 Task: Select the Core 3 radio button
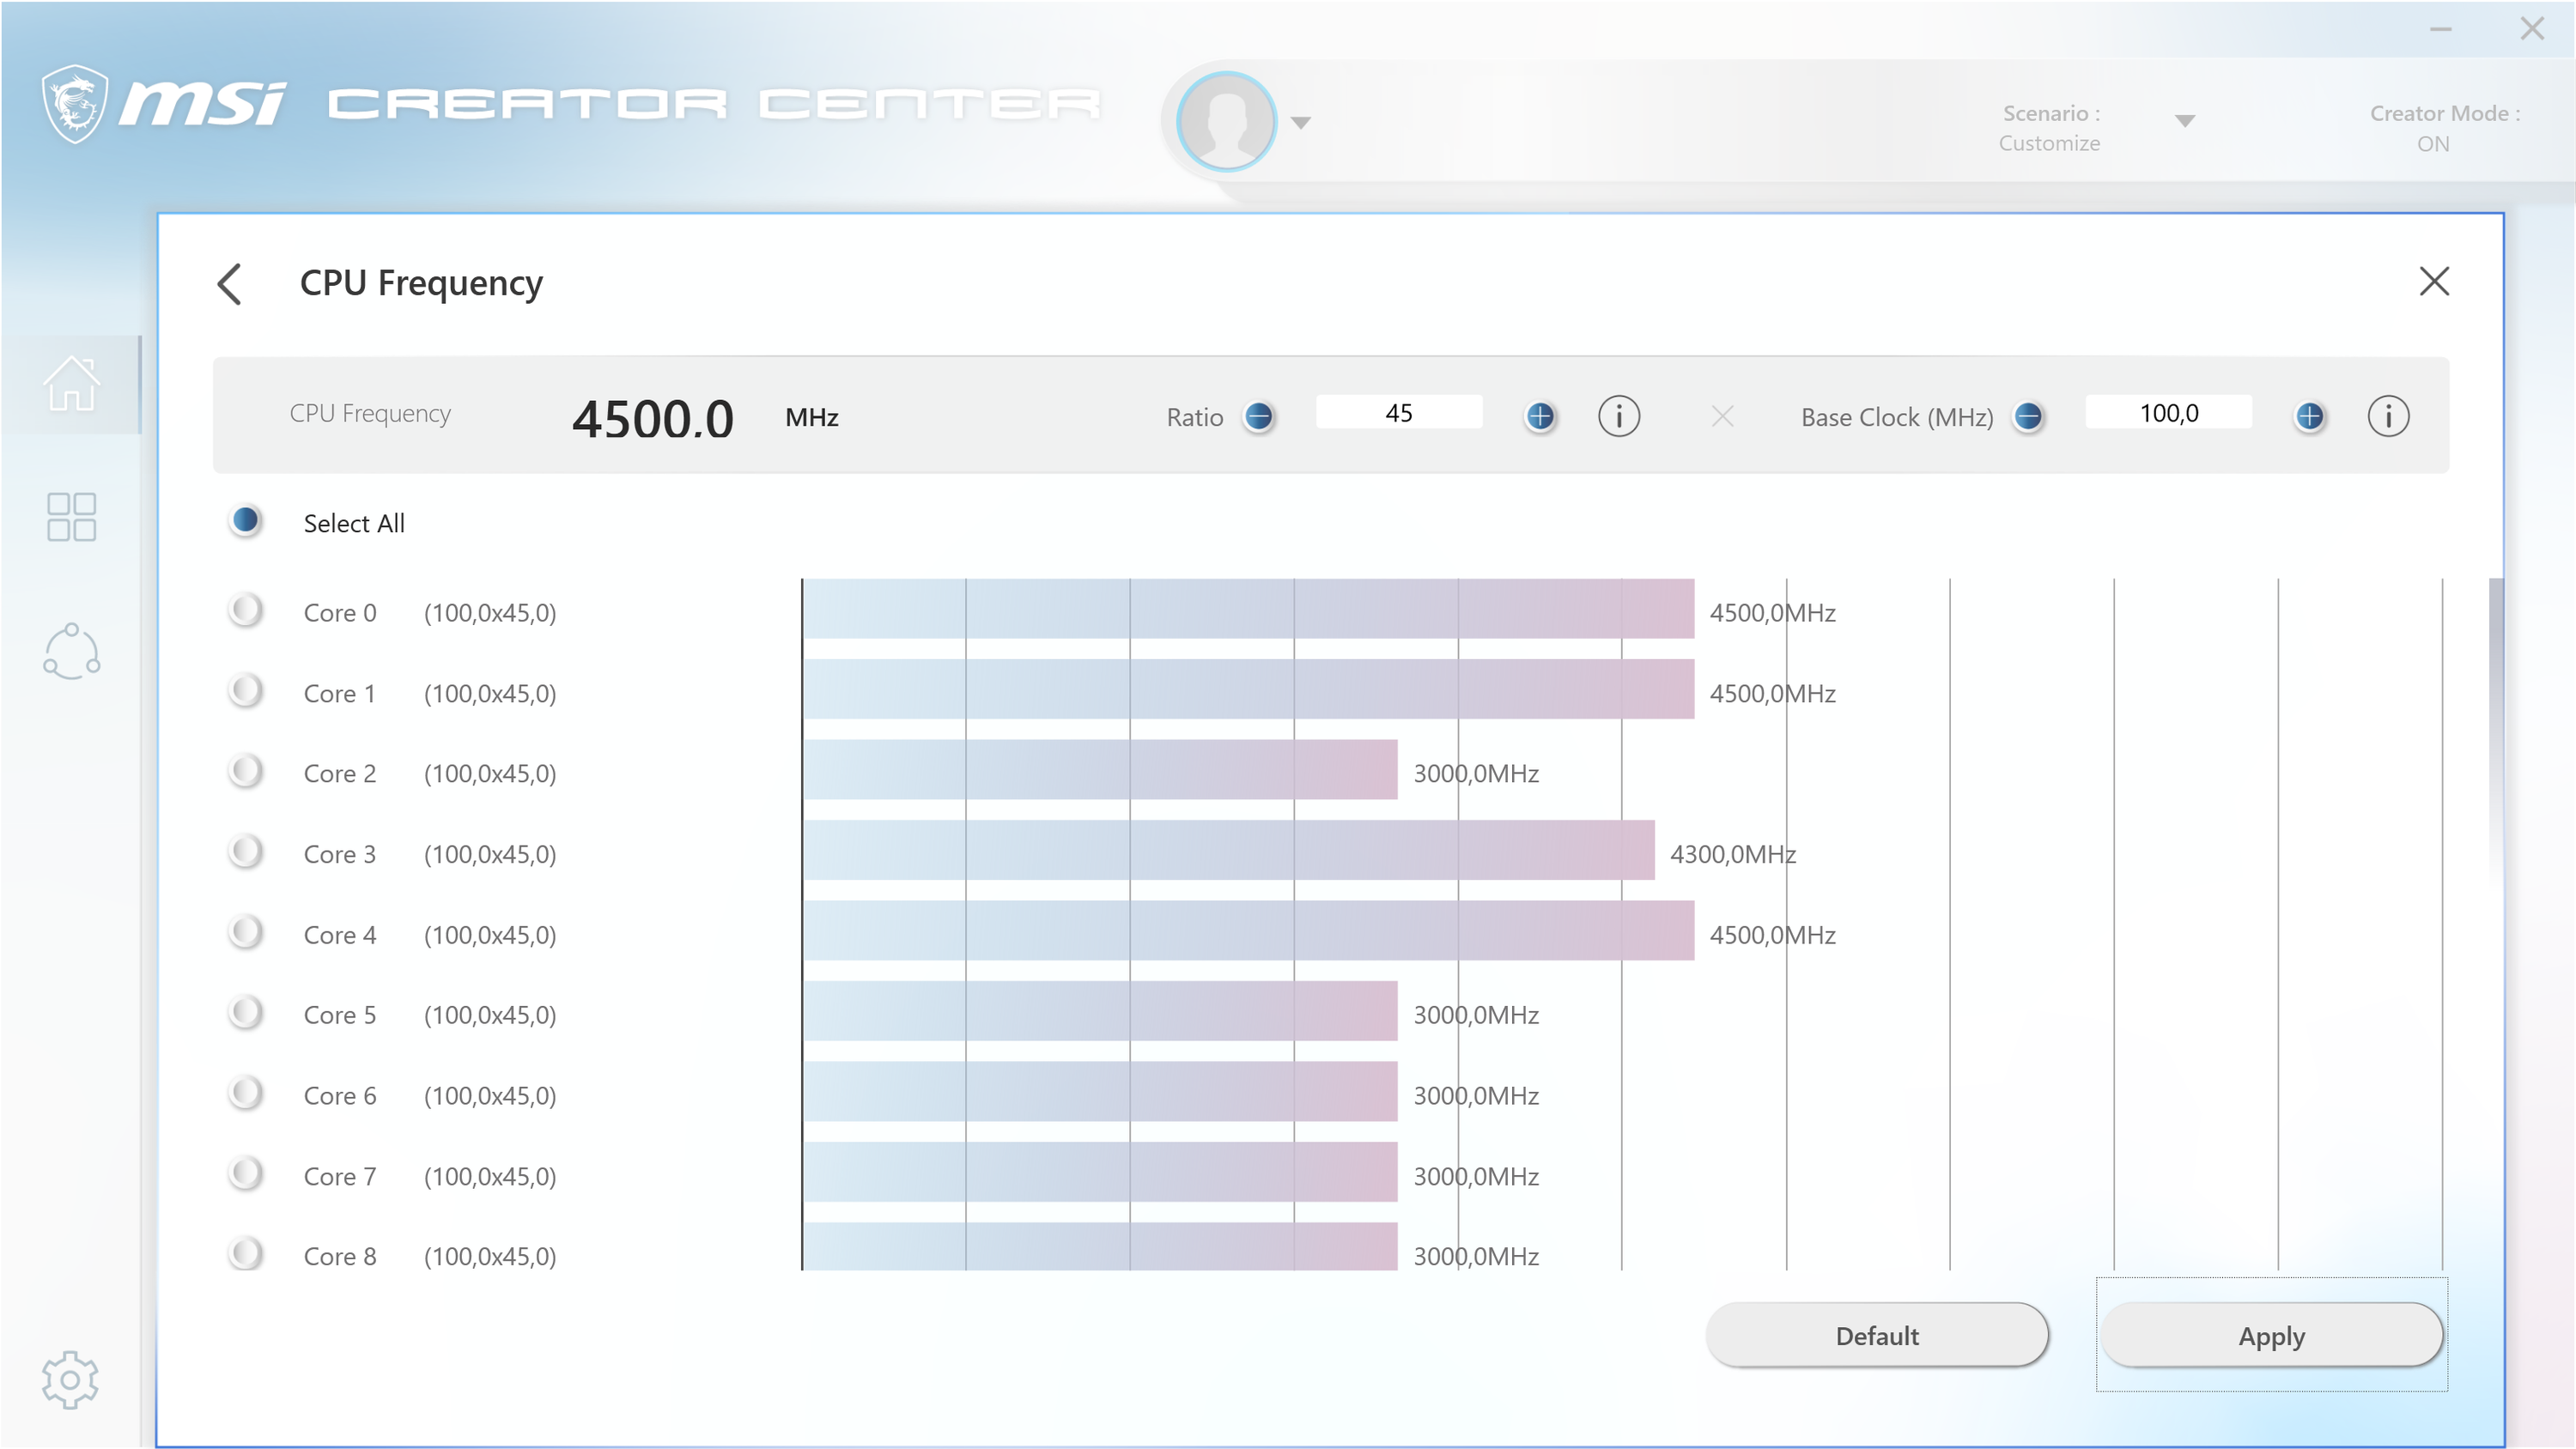tap(245, 852)
